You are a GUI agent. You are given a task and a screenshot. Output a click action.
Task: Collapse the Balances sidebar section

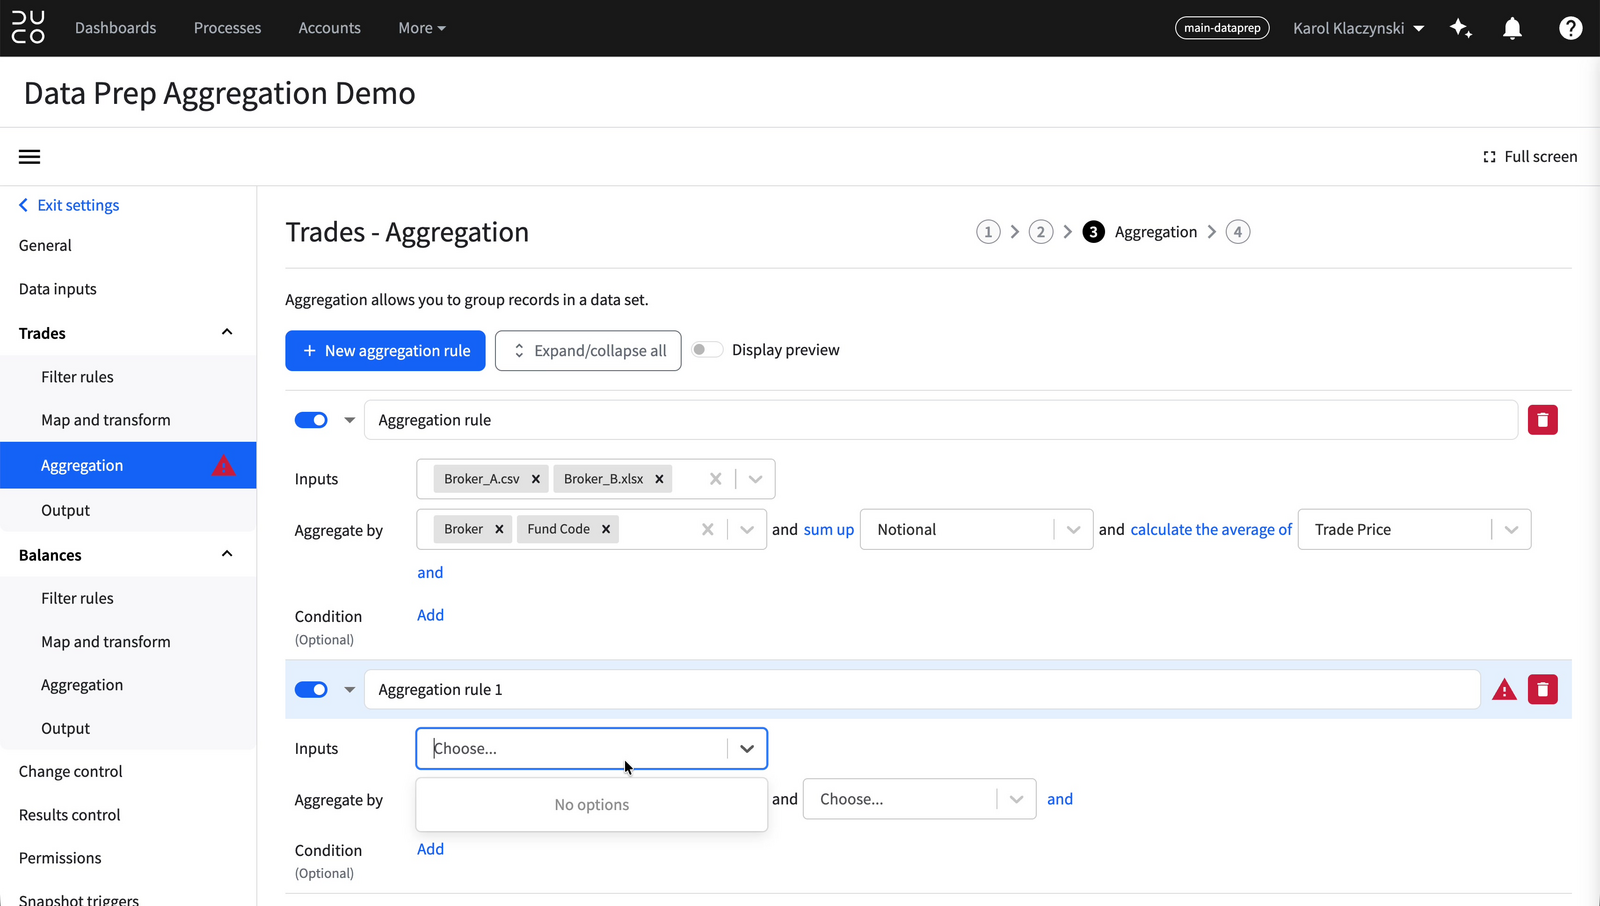227,554
